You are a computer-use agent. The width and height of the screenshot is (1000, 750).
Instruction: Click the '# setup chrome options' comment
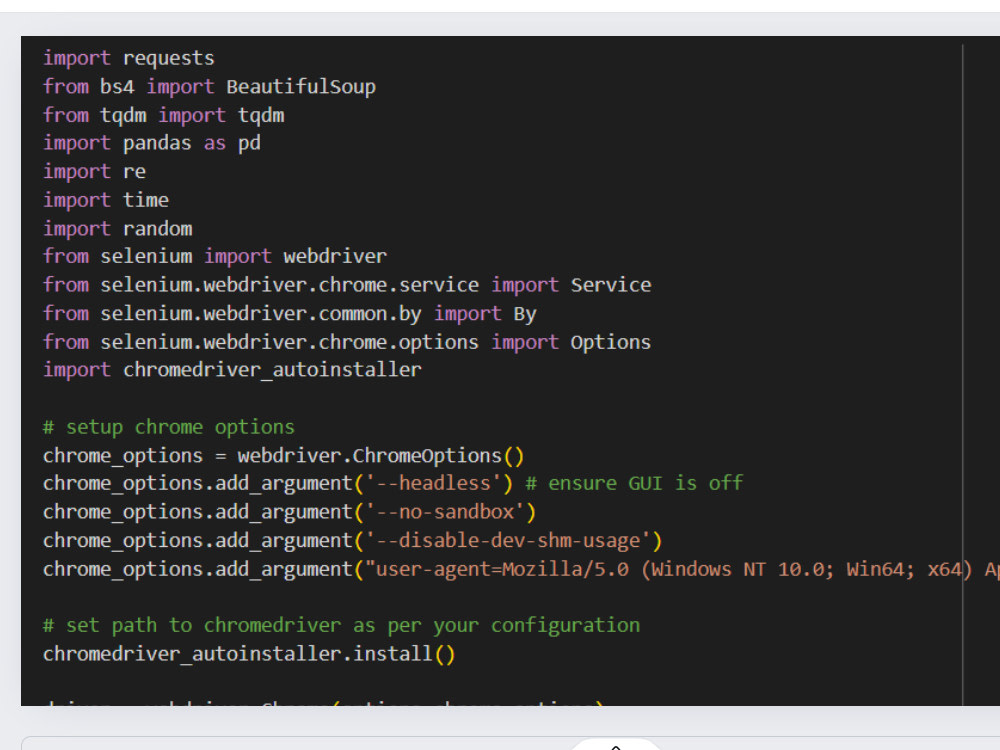169,427
